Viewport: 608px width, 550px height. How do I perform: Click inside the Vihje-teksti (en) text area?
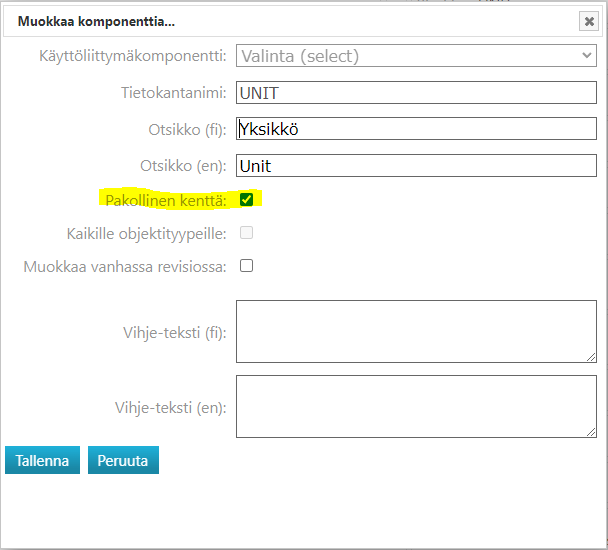pos(416,406)
